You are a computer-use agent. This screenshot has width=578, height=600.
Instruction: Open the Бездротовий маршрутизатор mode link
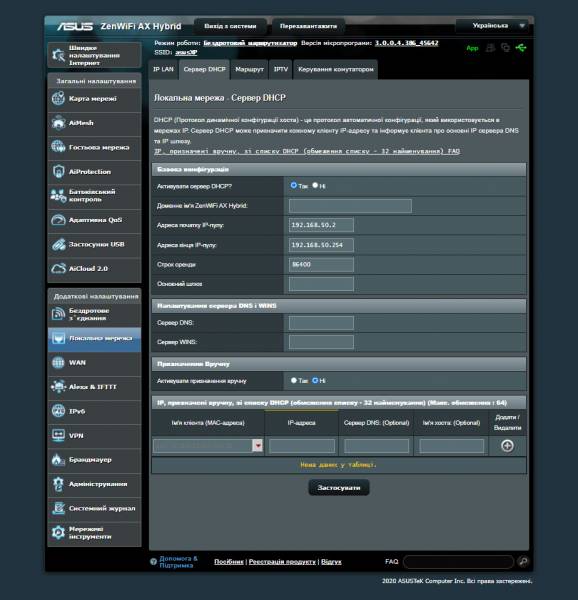point(250,43)
